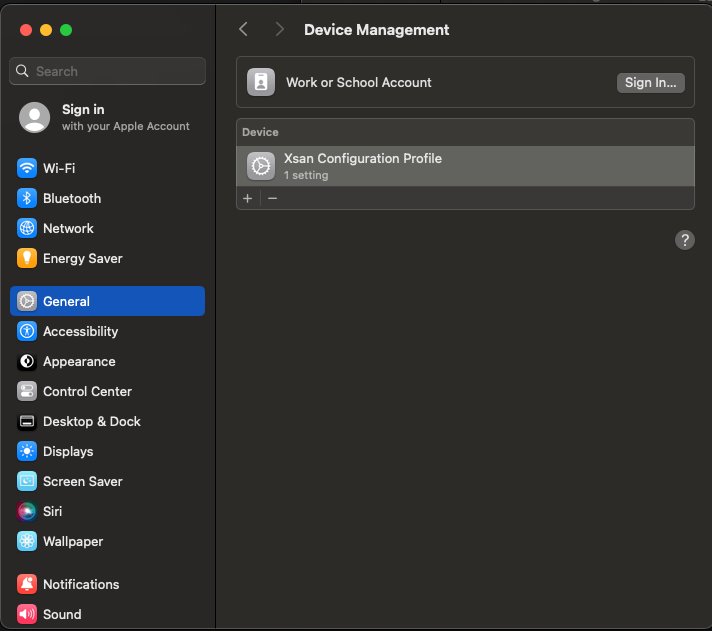
Task: Click the Energy Saver bulb icon
Action: [27, 258]
